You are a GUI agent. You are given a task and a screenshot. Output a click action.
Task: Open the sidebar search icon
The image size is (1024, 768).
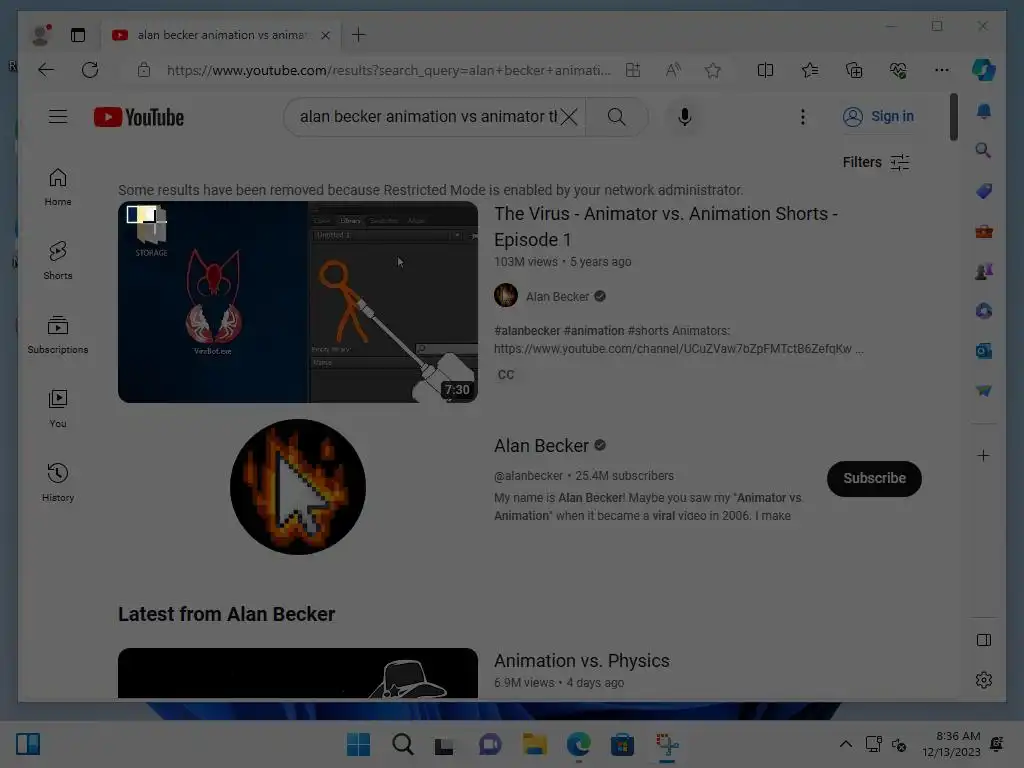[x=984, y=151]
